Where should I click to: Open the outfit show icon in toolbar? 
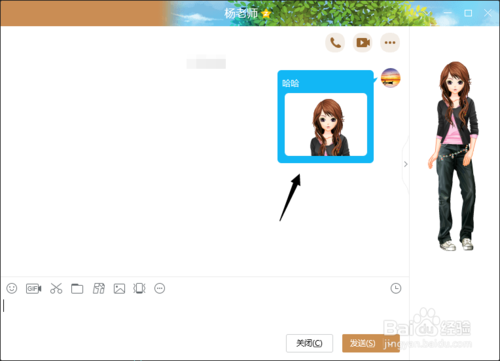coord(99,288)
